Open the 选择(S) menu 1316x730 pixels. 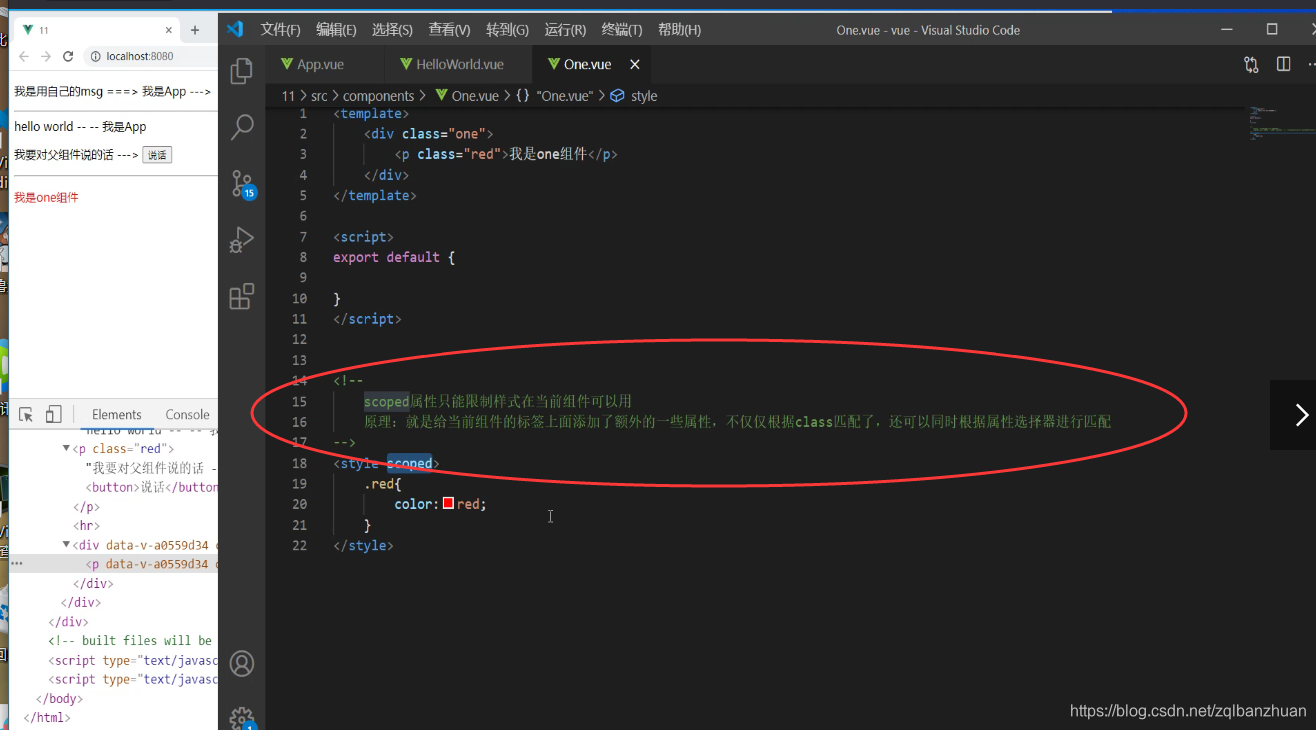[x=392, y=30]
